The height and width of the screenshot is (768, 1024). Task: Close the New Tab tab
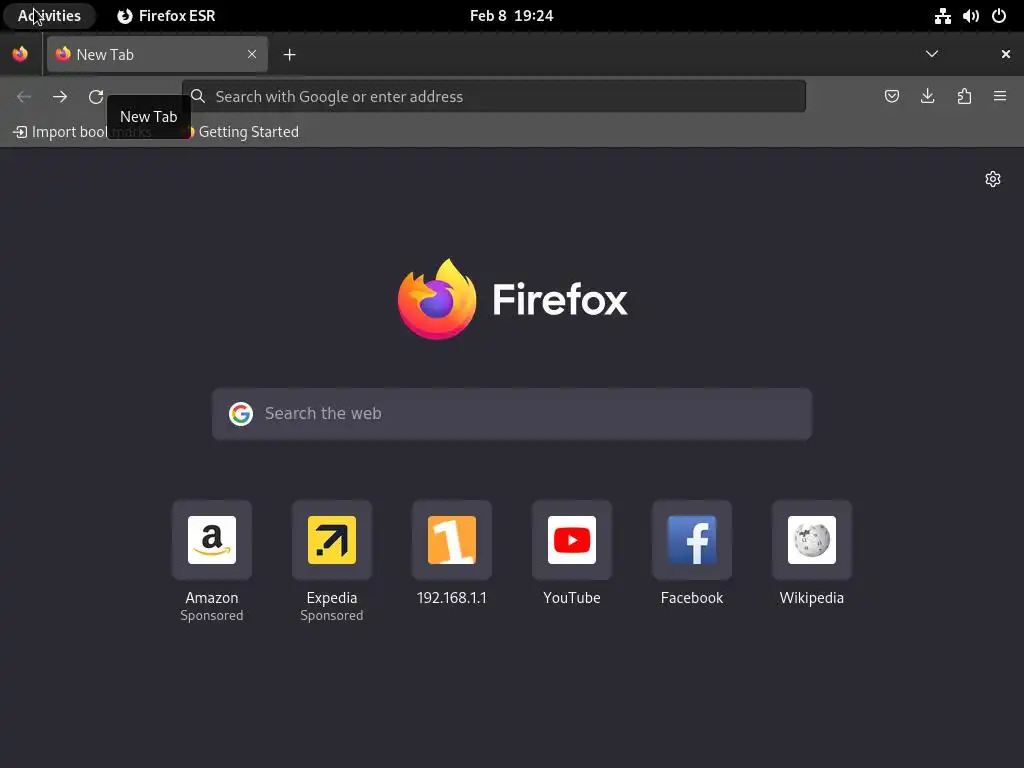click(x=252, y=54)
